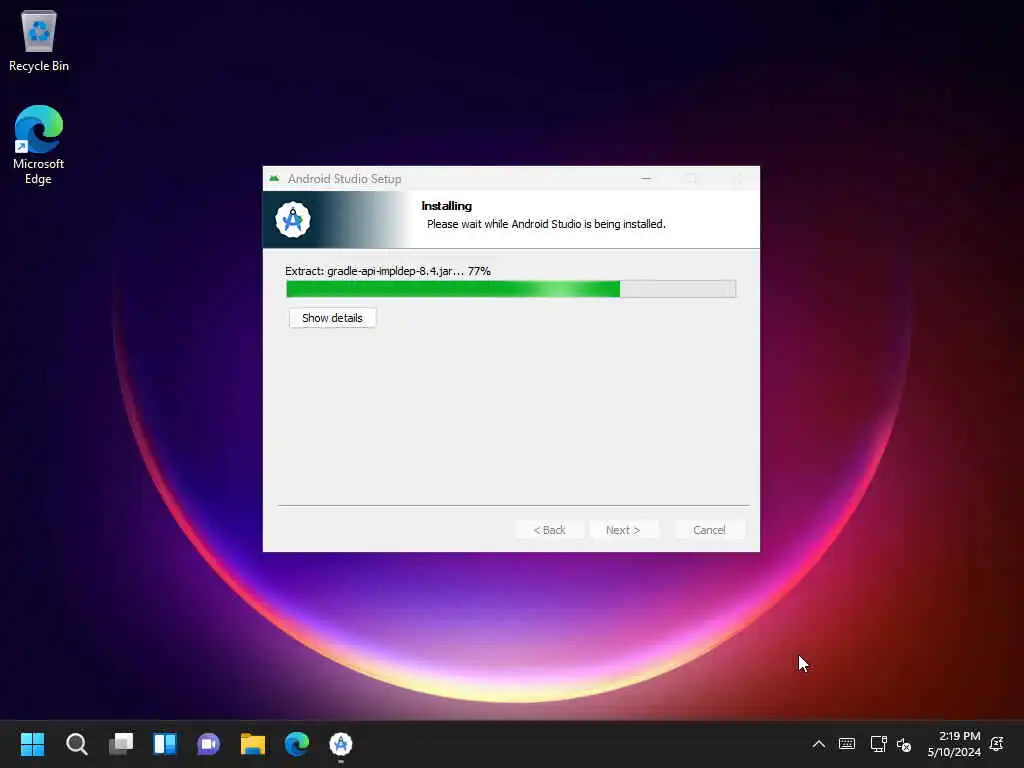This screenshot has height=768, width=1024.
Task: Click the touch keyboard tray icon
Action: 847,744
